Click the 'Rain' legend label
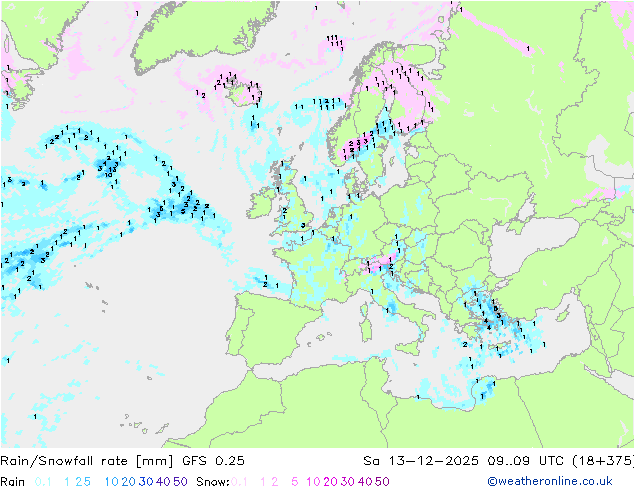634x490 pixels. [x=13, y=482]
